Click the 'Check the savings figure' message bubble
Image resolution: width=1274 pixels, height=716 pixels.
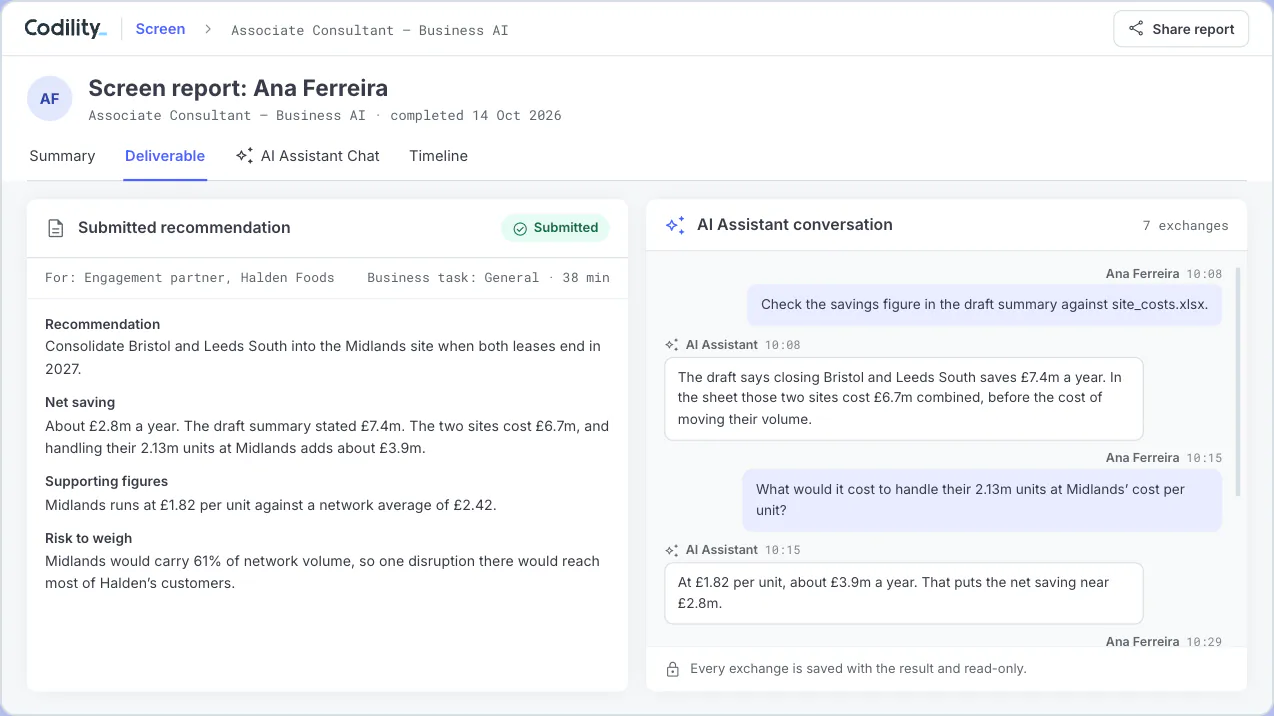click(985, 305)
